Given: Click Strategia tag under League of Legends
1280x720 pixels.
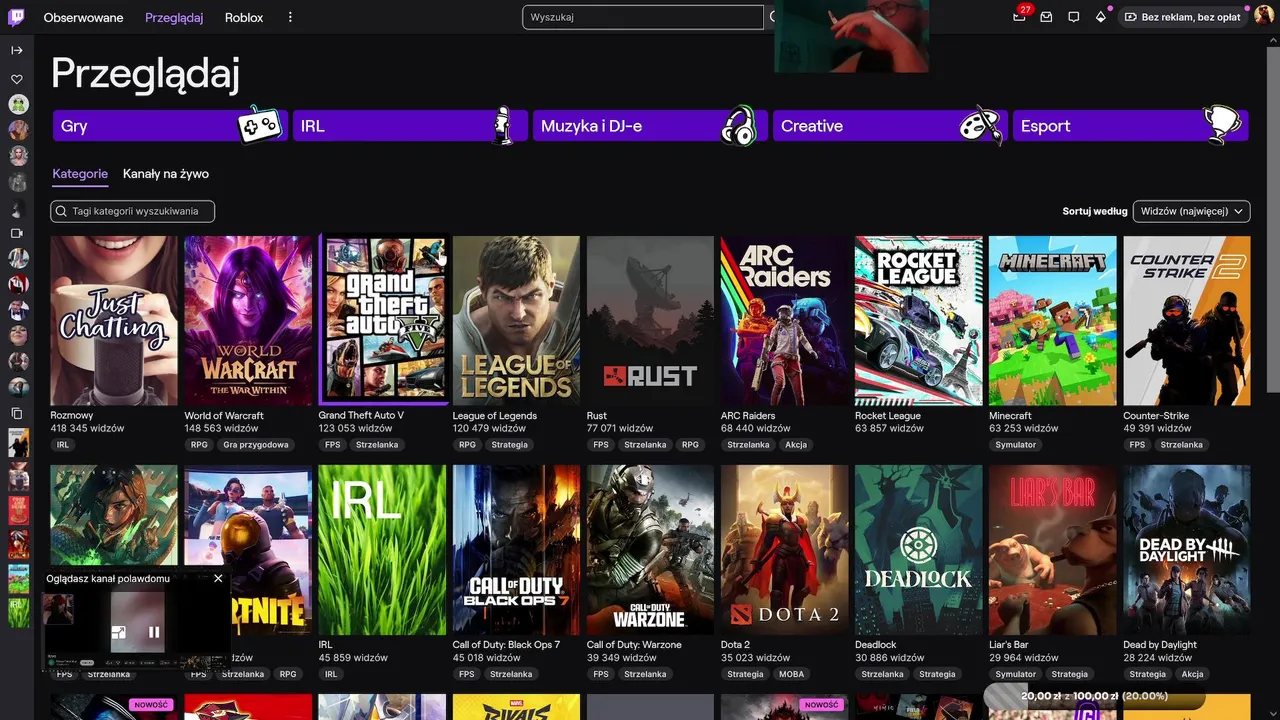Looking at the screenshot, I should point(509,445).
